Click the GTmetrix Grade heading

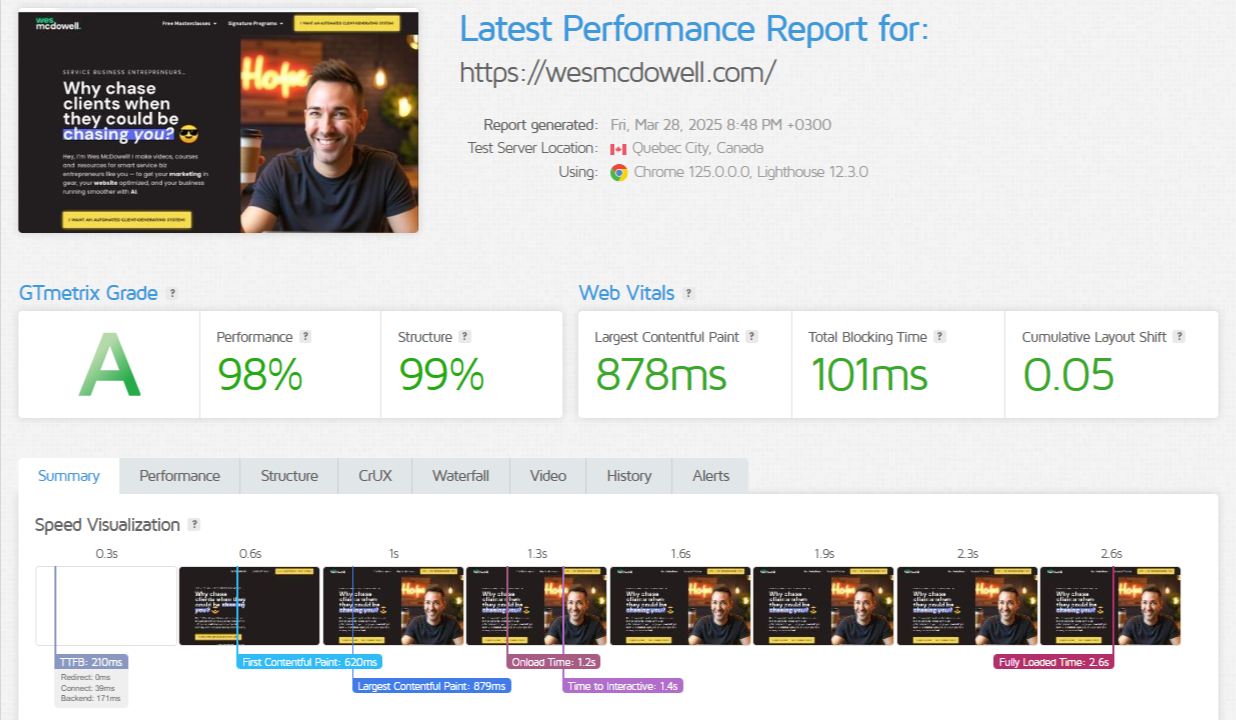[x=88, y=293]
